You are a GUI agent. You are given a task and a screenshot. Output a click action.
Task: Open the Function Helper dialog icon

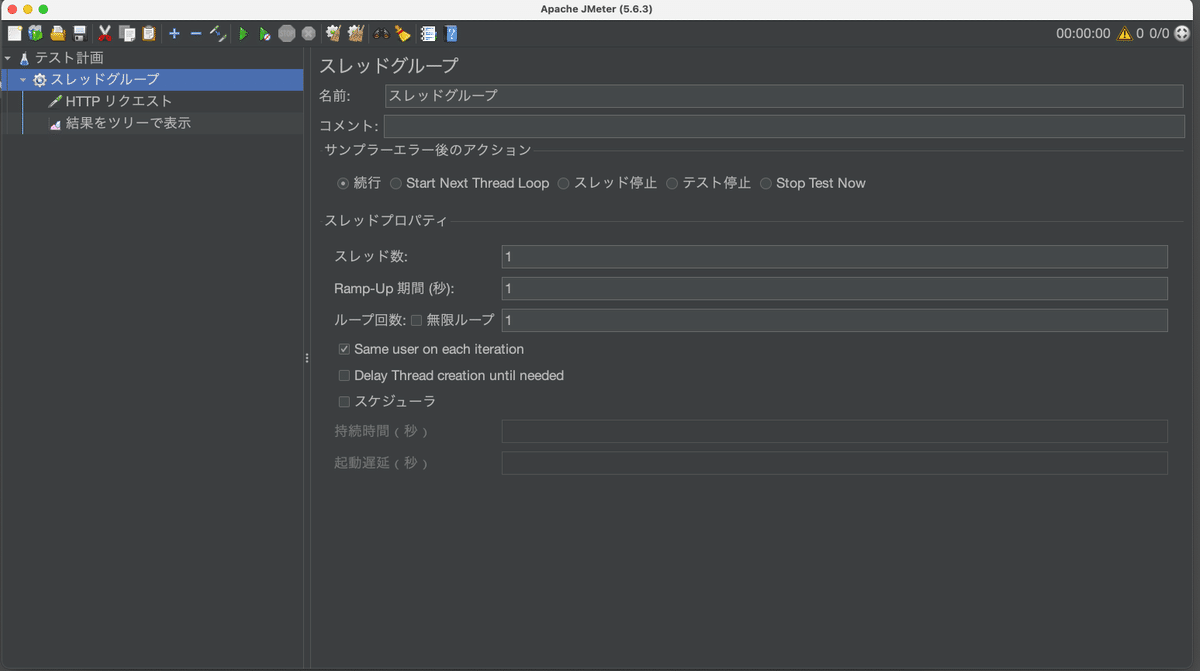click(x=428, y=32)
